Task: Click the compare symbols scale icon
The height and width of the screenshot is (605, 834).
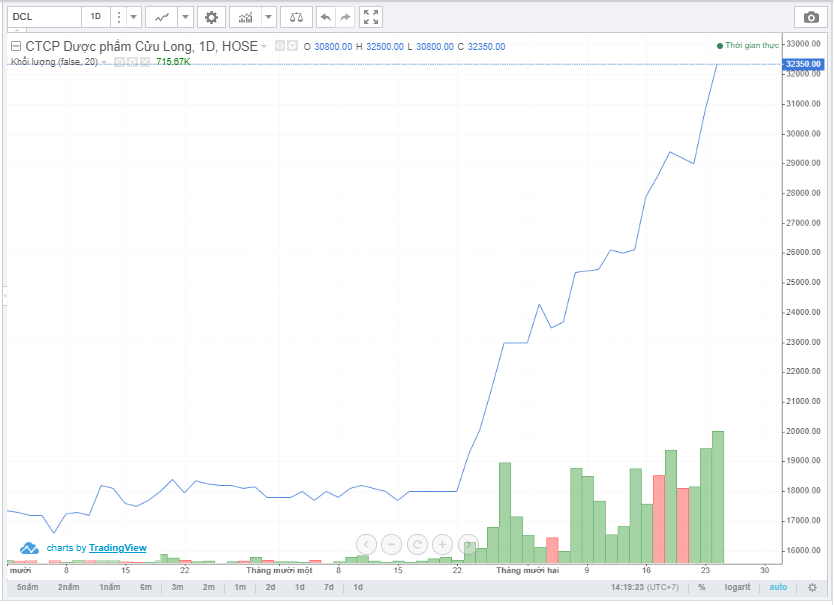Action: (296, 17)
